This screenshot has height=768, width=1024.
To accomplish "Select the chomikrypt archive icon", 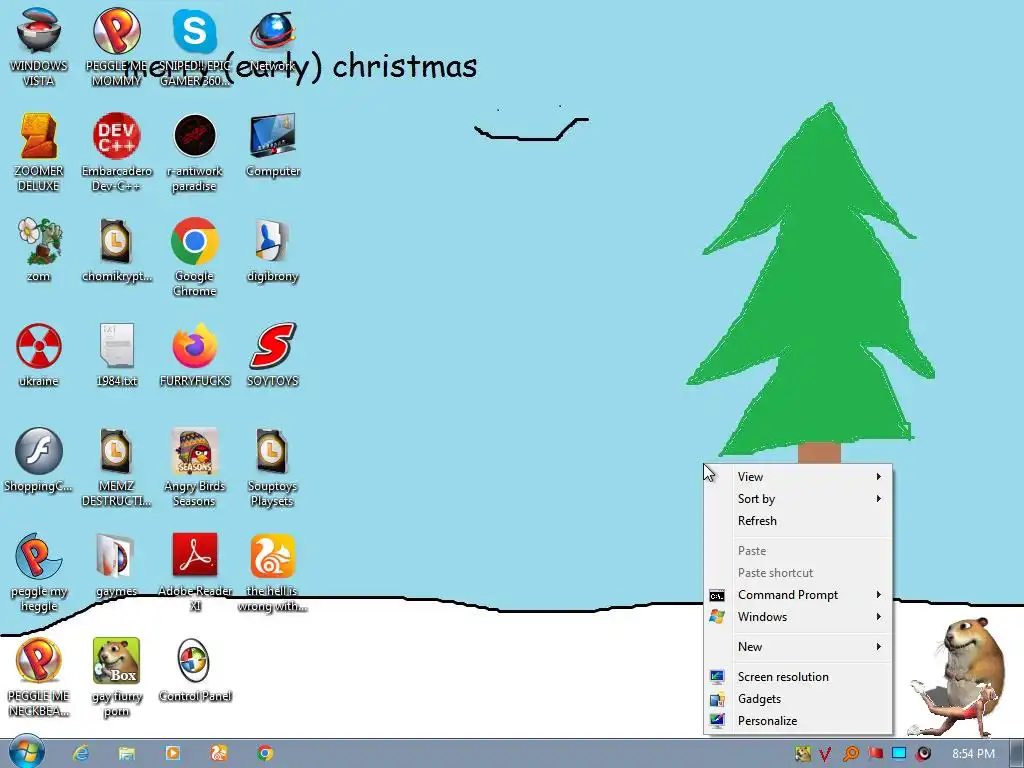I will click(116, 251).
